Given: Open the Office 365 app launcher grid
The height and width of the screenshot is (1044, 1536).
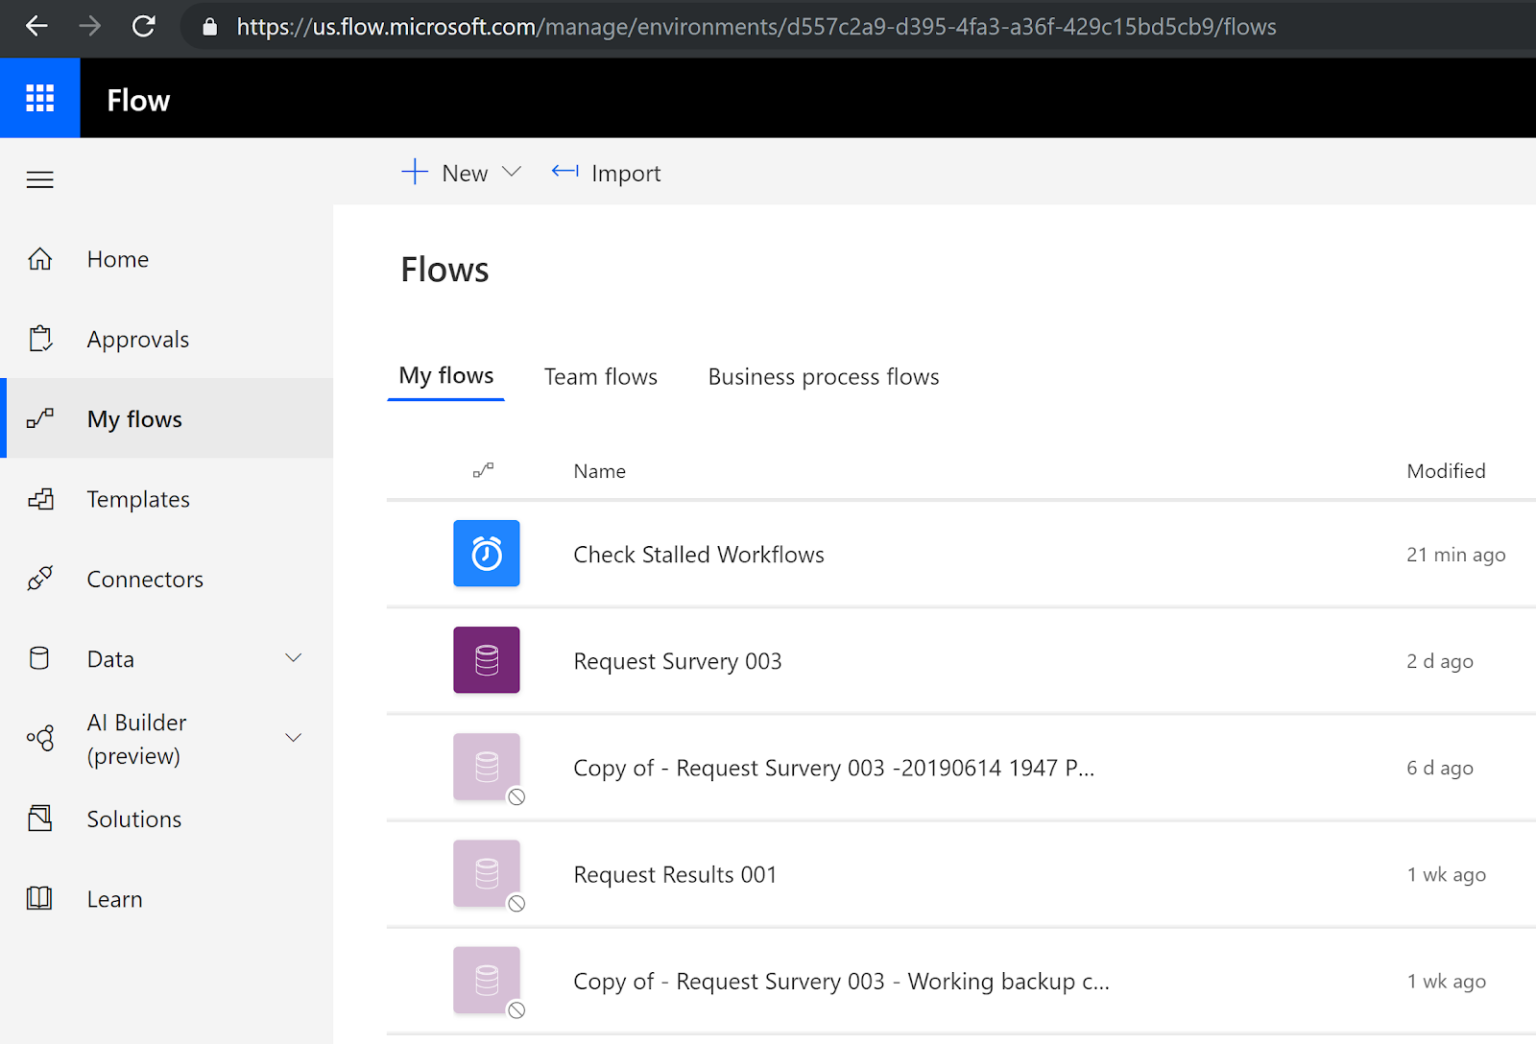Looking at the screenshot, I should (x=40, y=97).
